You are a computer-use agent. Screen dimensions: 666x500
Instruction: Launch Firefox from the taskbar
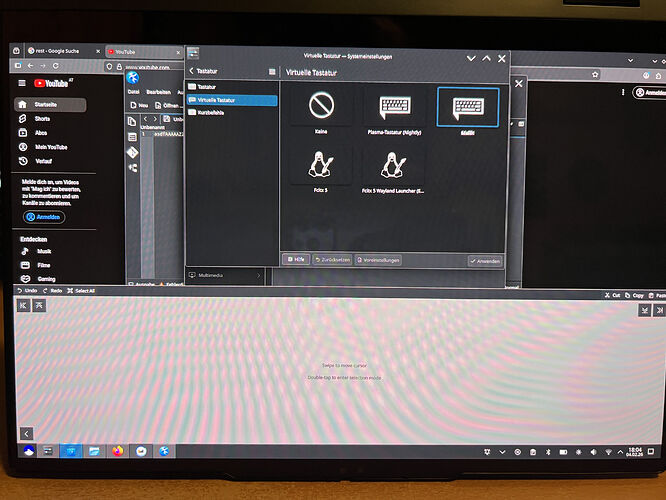click(118, 452)
